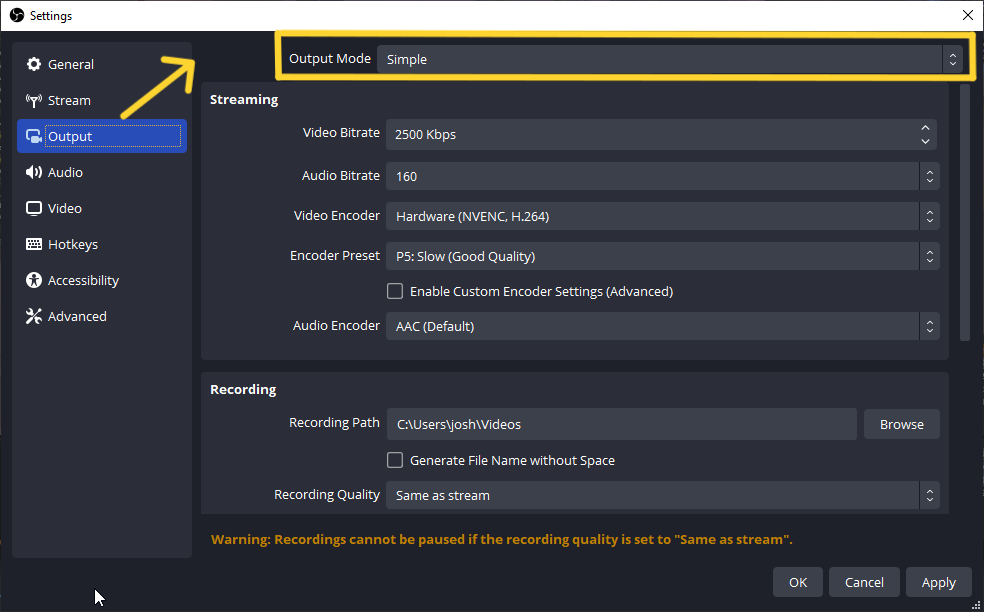The image size is (984, 612).
Task: Expand Encoder Preset options
Action: pos(663,256)
